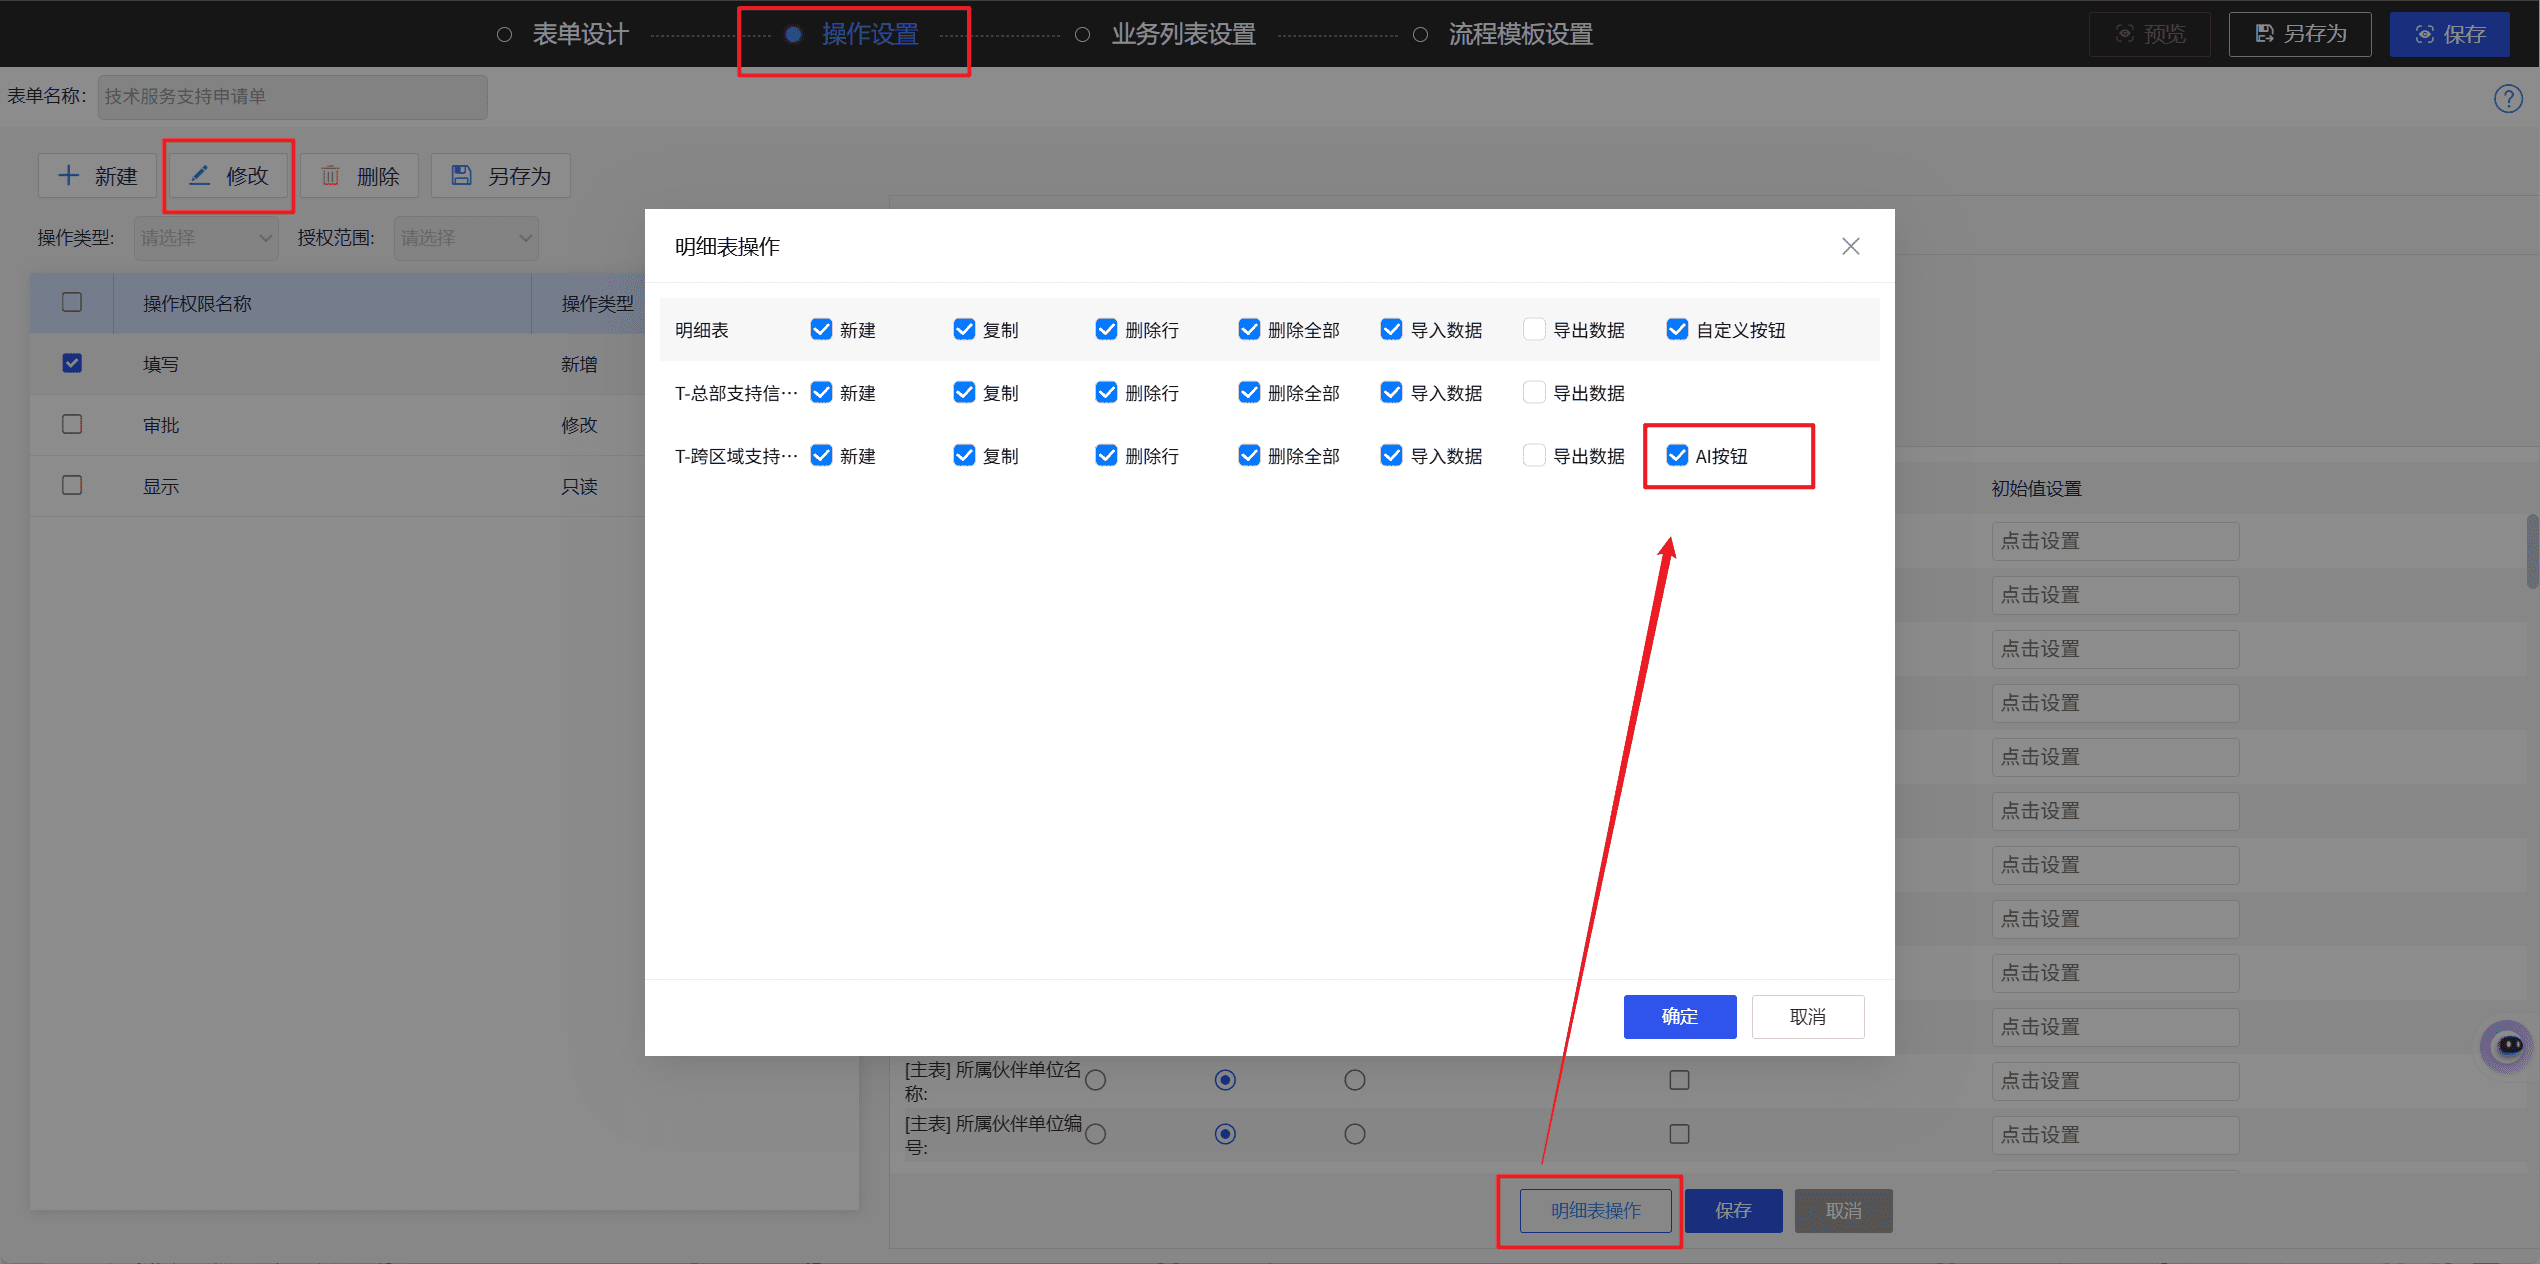The image size is (2540, 1264).
Task: Open 操作类型 dropdown
Action: 206,238
